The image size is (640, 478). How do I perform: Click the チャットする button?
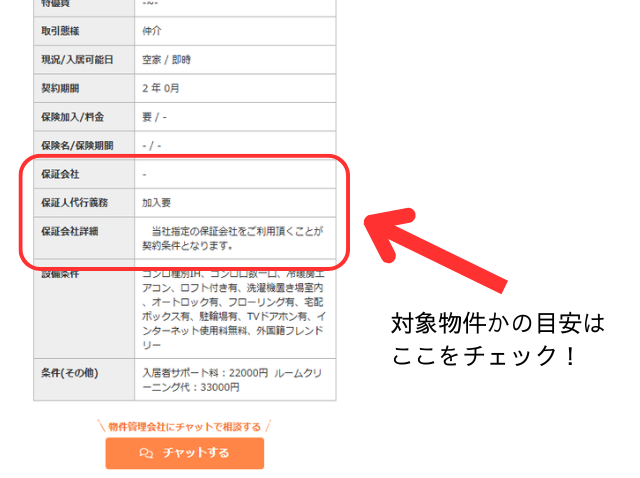[185, 453]
